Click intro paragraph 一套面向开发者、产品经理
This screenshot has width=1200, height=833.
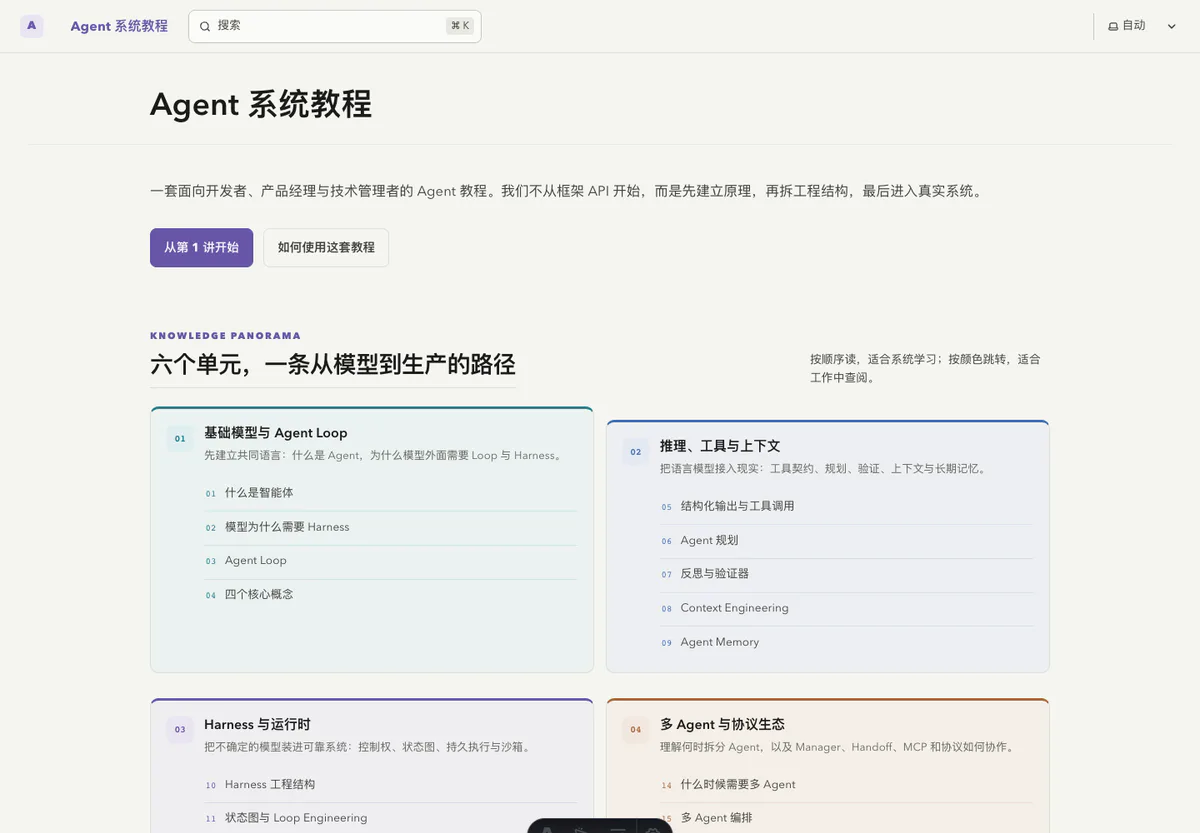[566, 191]
